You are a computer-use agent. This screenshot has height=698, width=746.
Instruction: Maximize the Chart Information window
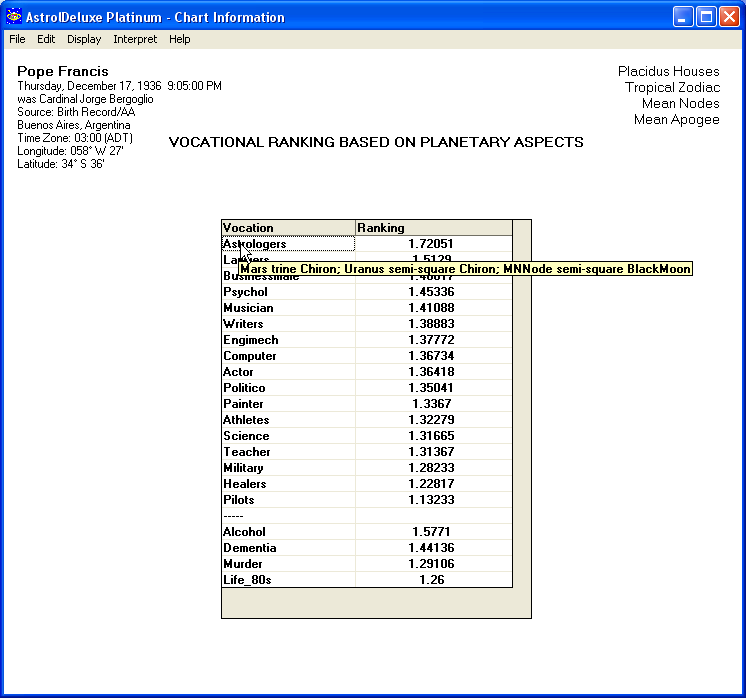coord(705,17)
